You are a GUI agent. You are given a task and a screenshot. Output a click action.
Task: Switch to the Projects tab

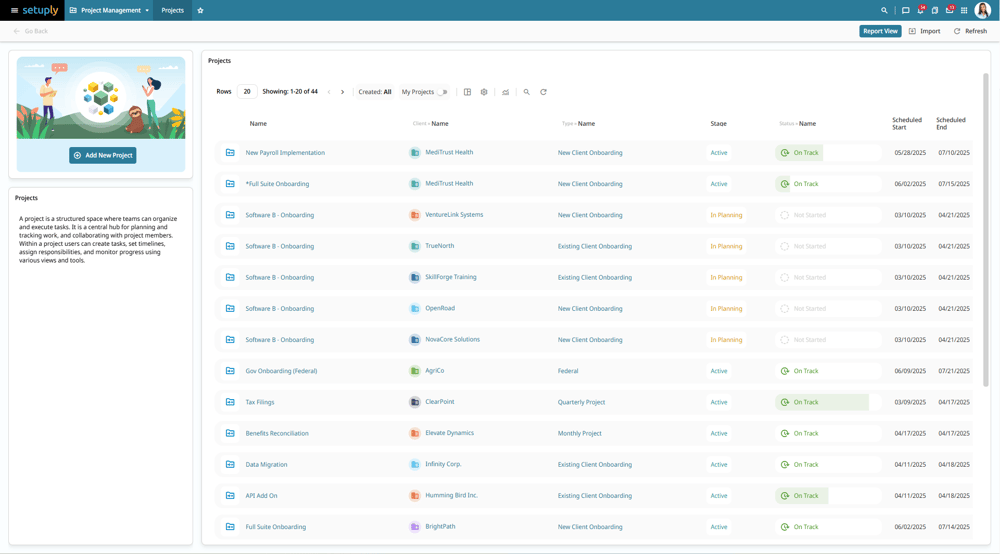(x=172, y=10)
